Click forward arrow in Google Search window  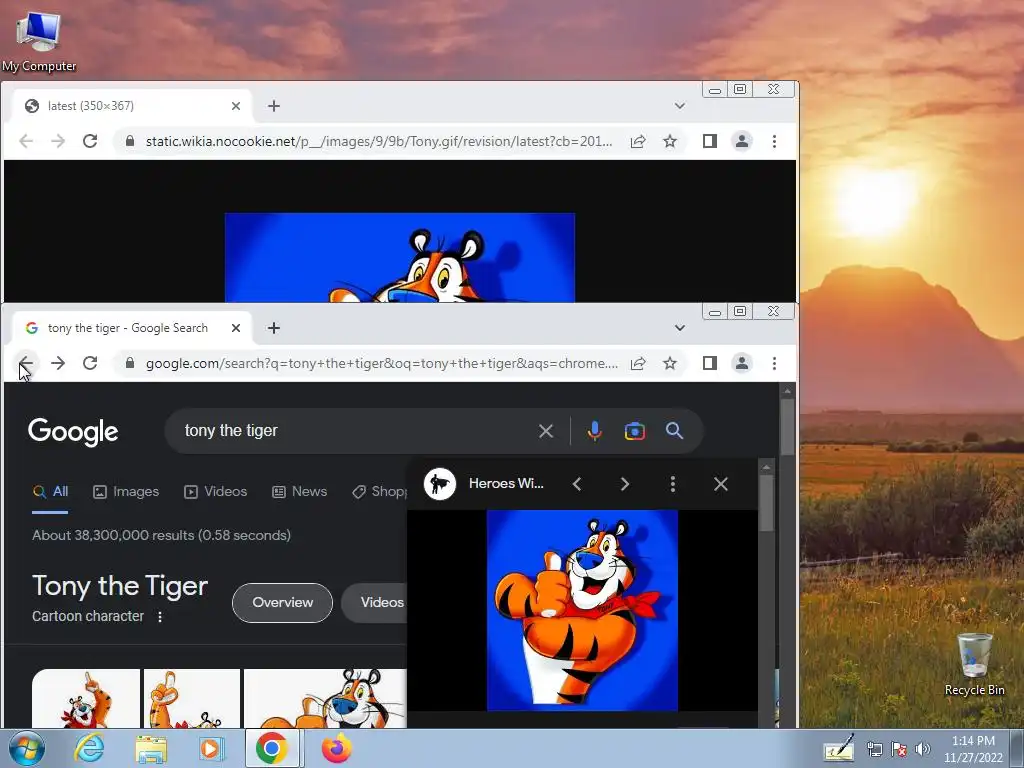58,363
